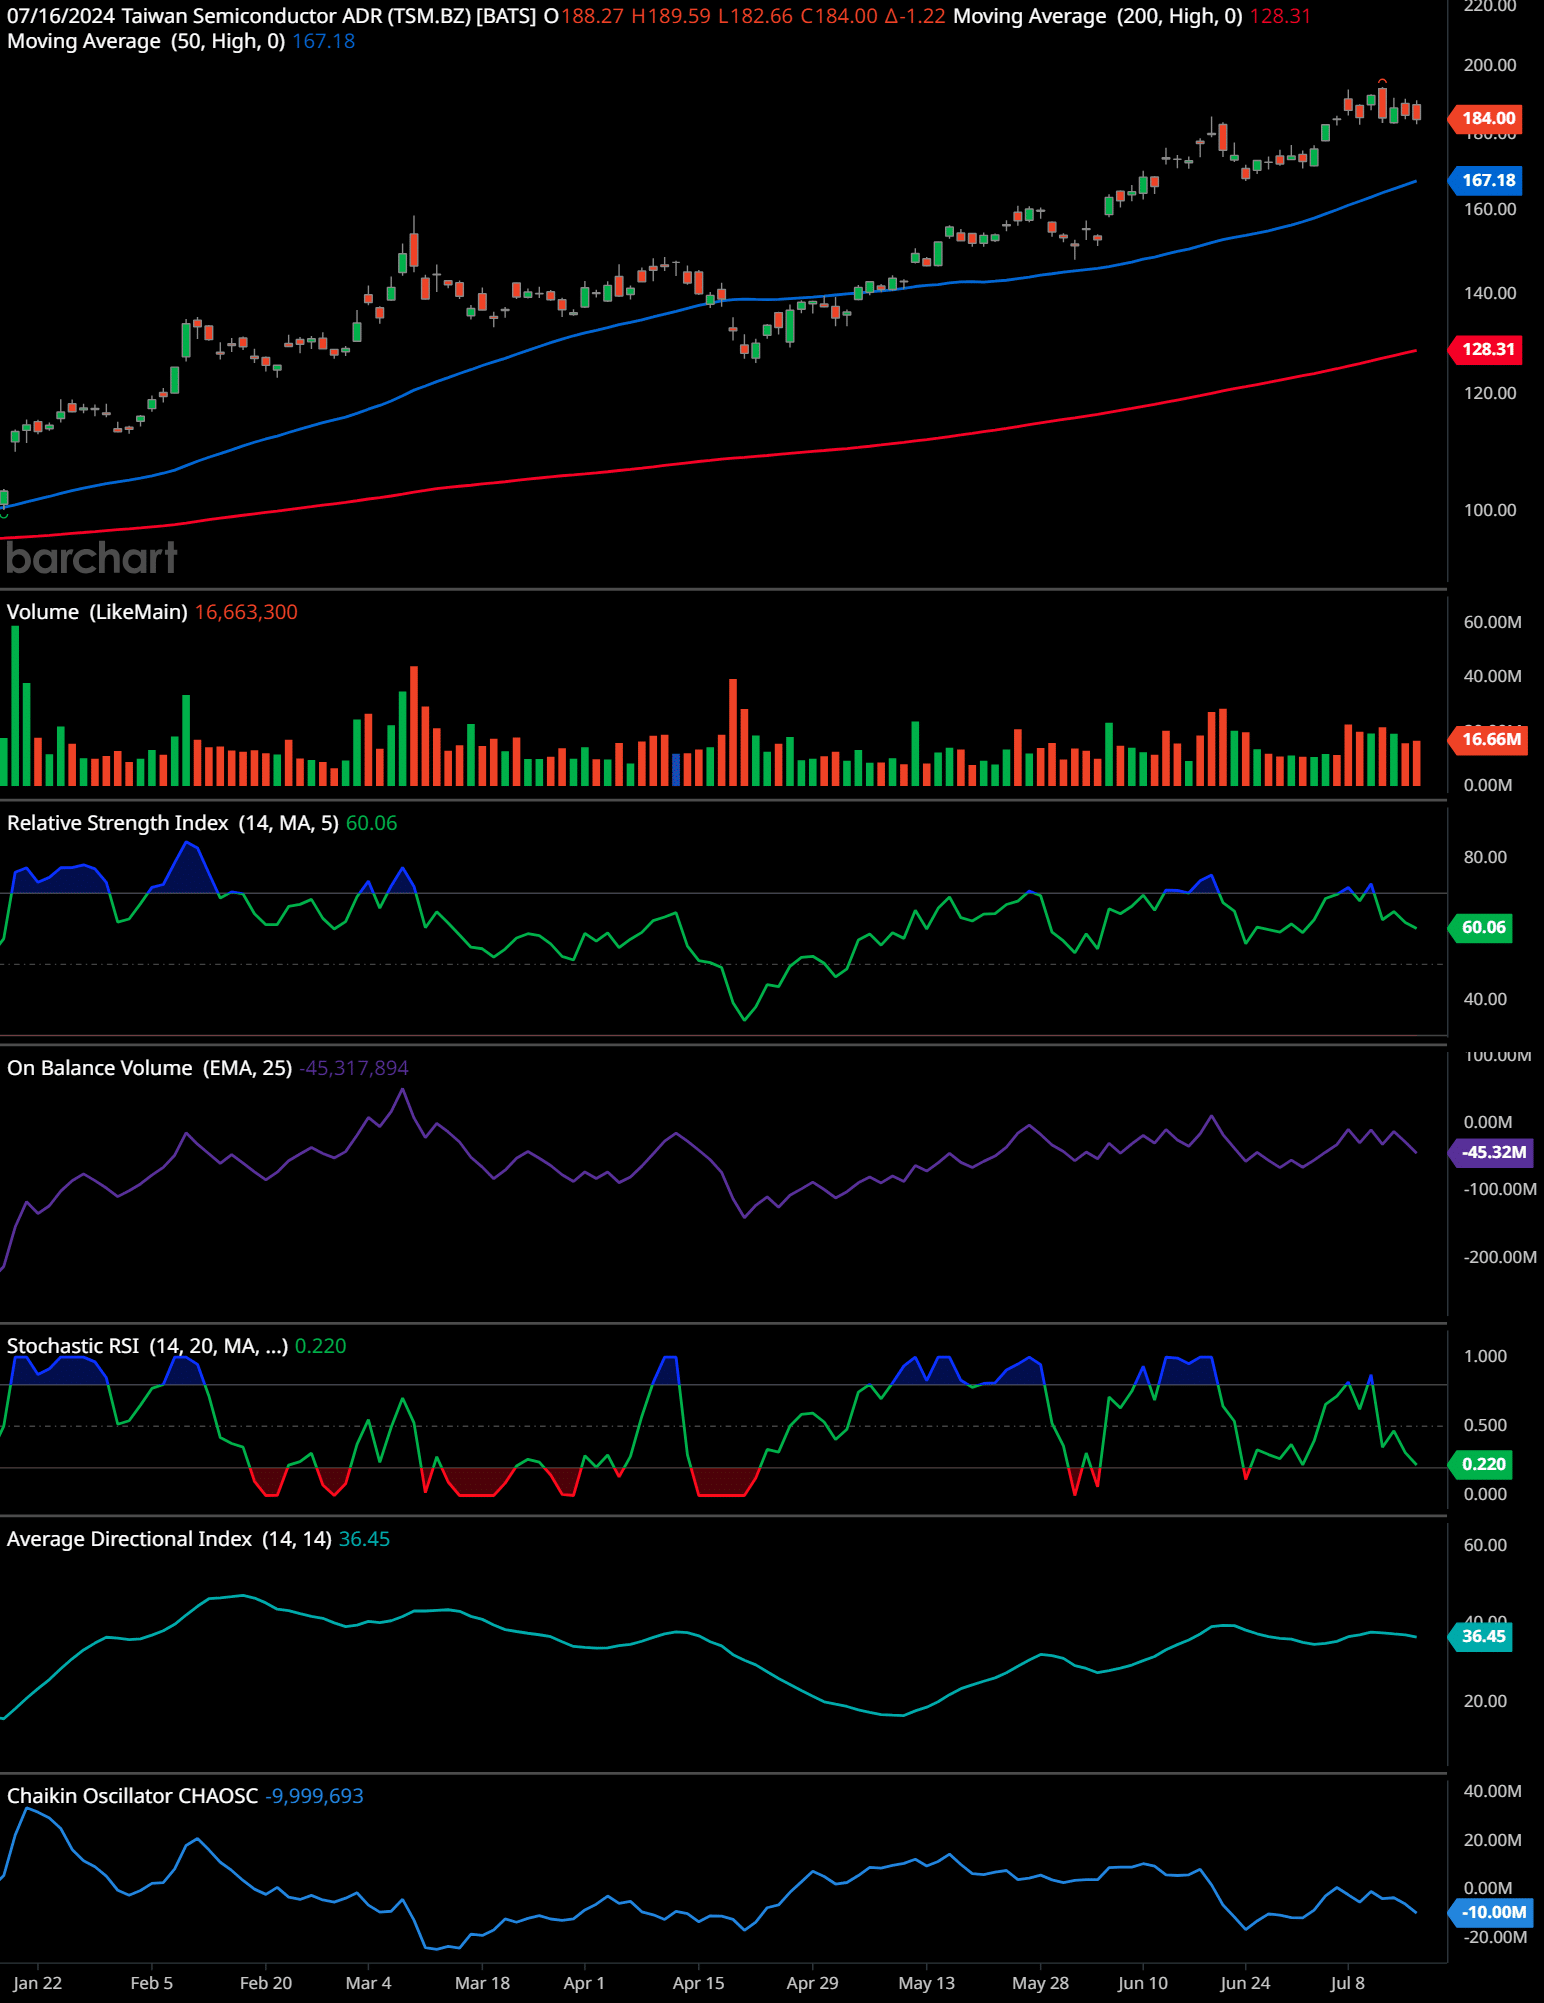This screenshot has height=2003, width=1544.
Task: Click the C184.00 close price value
Action: pos(839,16)
